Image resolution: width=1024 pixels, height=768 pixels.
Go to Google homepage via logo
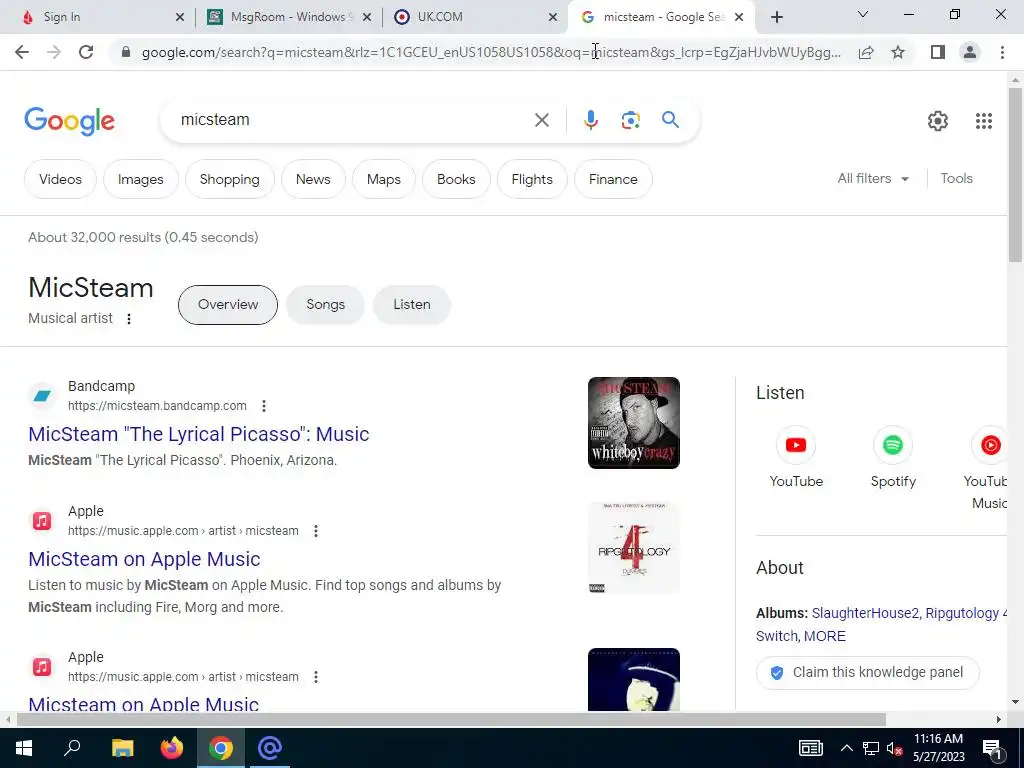click(70, 121)
